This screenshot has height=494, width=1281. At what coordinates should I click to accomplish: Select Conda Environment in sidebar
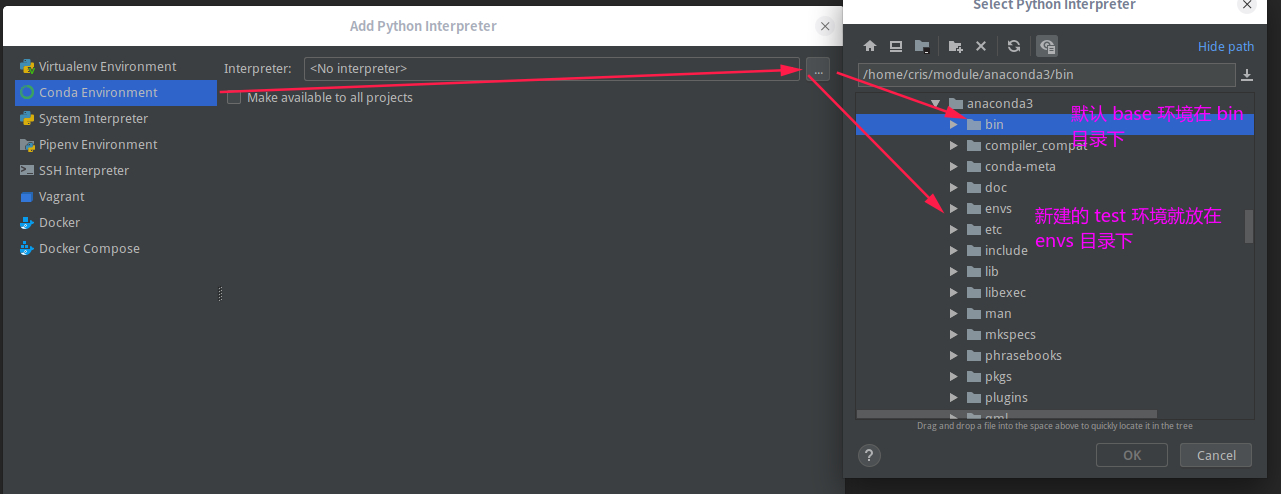(x=116, y=93)
